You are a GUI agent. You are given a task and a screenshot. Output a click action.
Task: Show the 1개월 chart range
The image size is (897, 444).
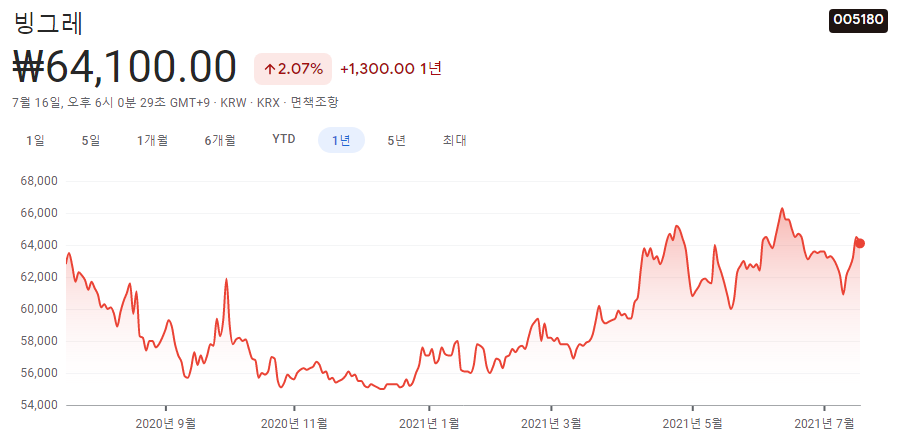[152, 140]
